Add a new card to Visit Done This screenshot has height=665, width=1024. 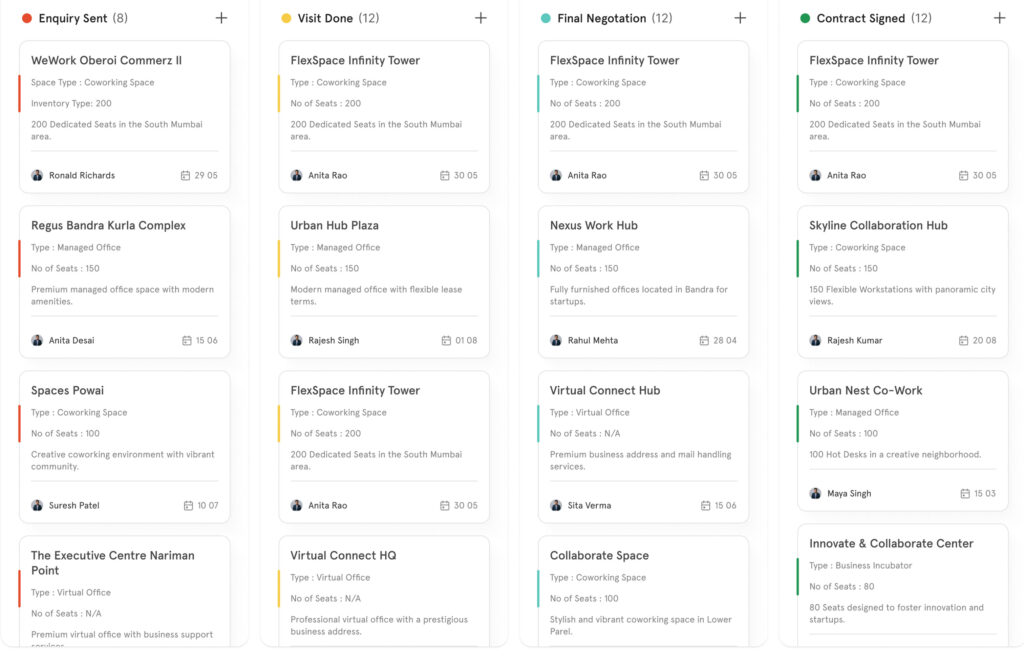(x=480, y=18)
